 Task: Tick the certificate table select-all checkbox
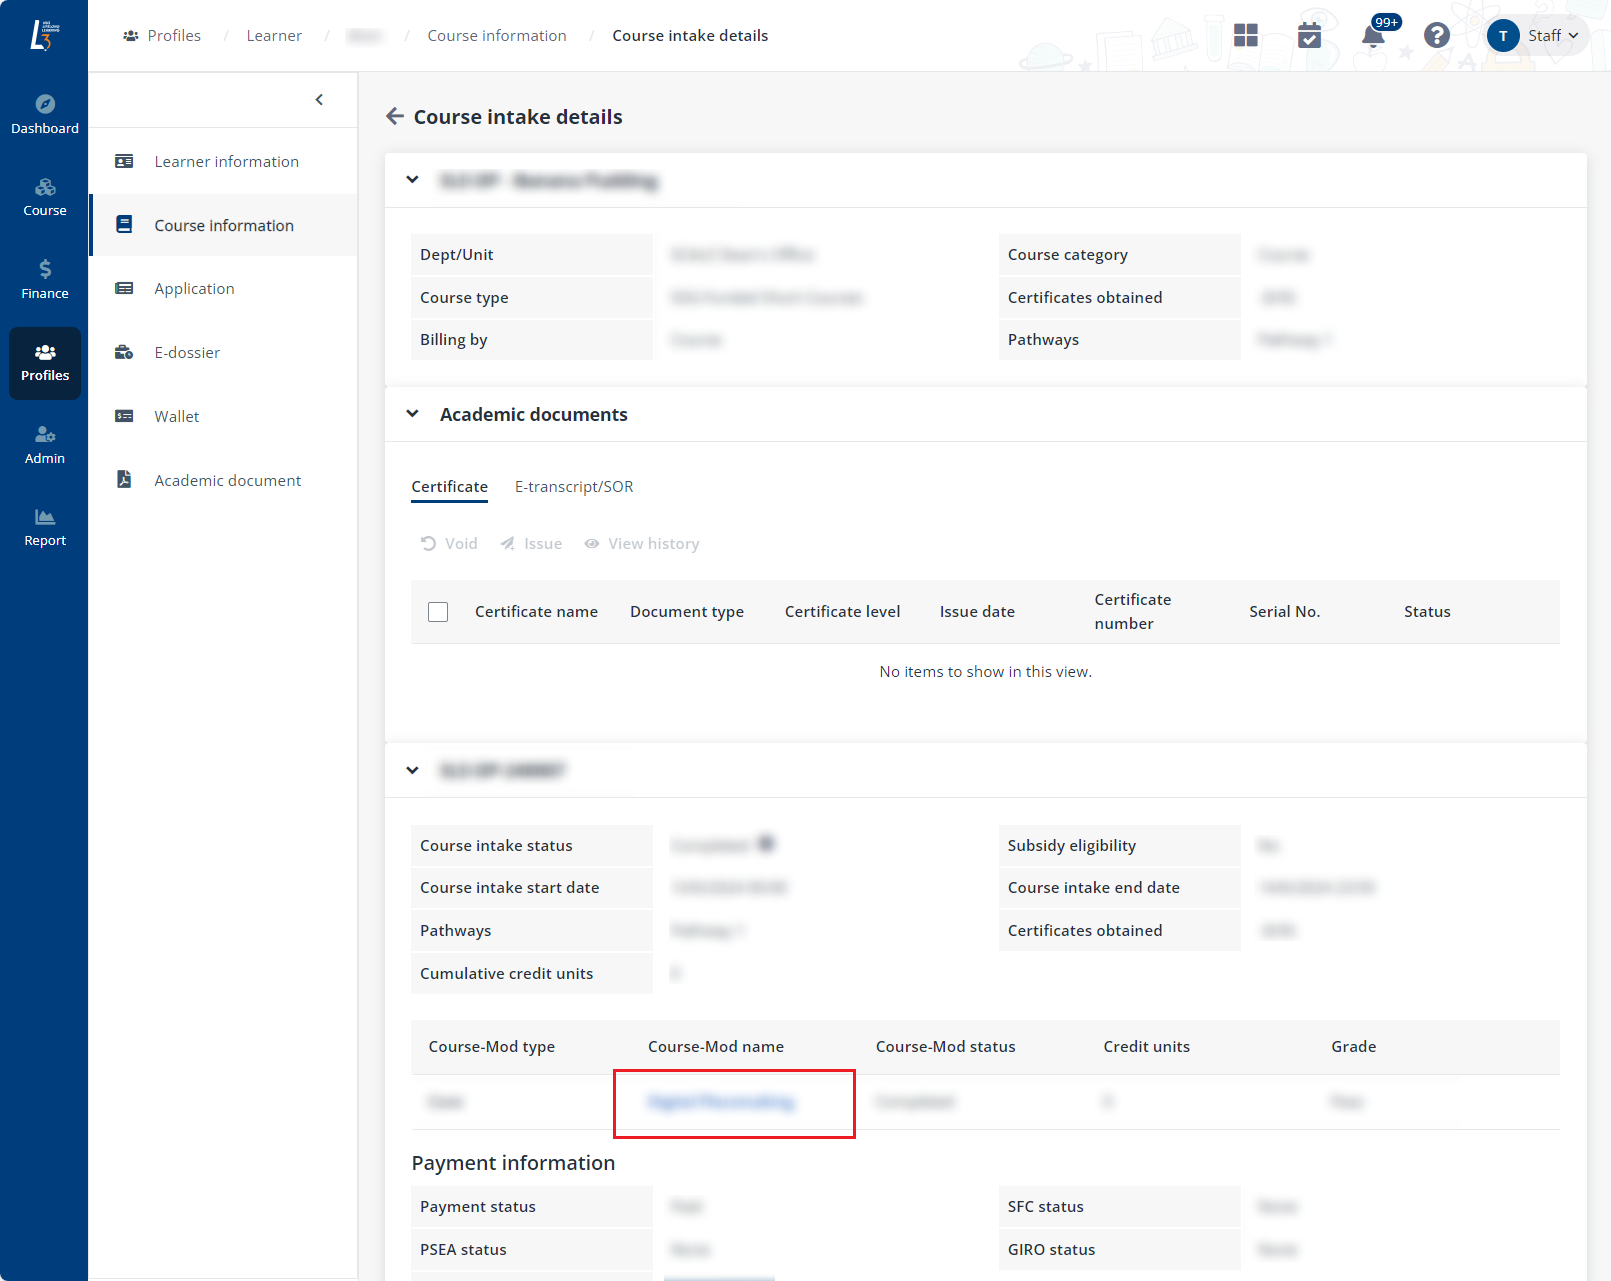tap(438, 612)
